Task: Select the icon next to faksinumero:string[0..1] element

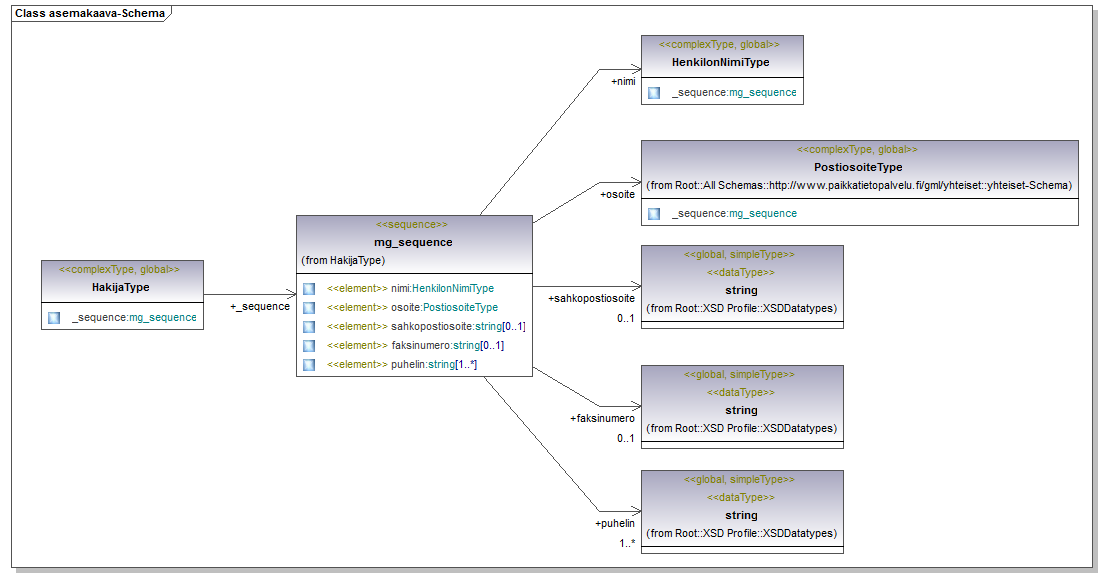Action: pos(309,346)
